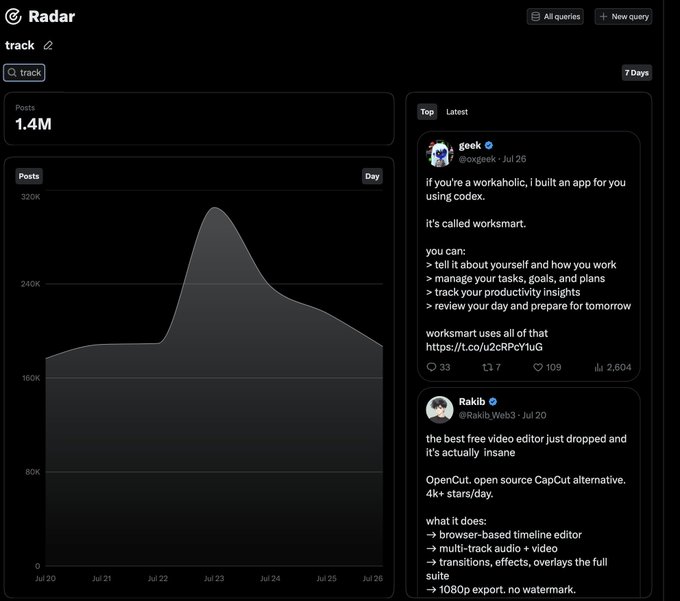Image resolution: width=680 pixels, height=601 pixels.
Task: Click the track search query chip
Action: [x=24, y=72]
